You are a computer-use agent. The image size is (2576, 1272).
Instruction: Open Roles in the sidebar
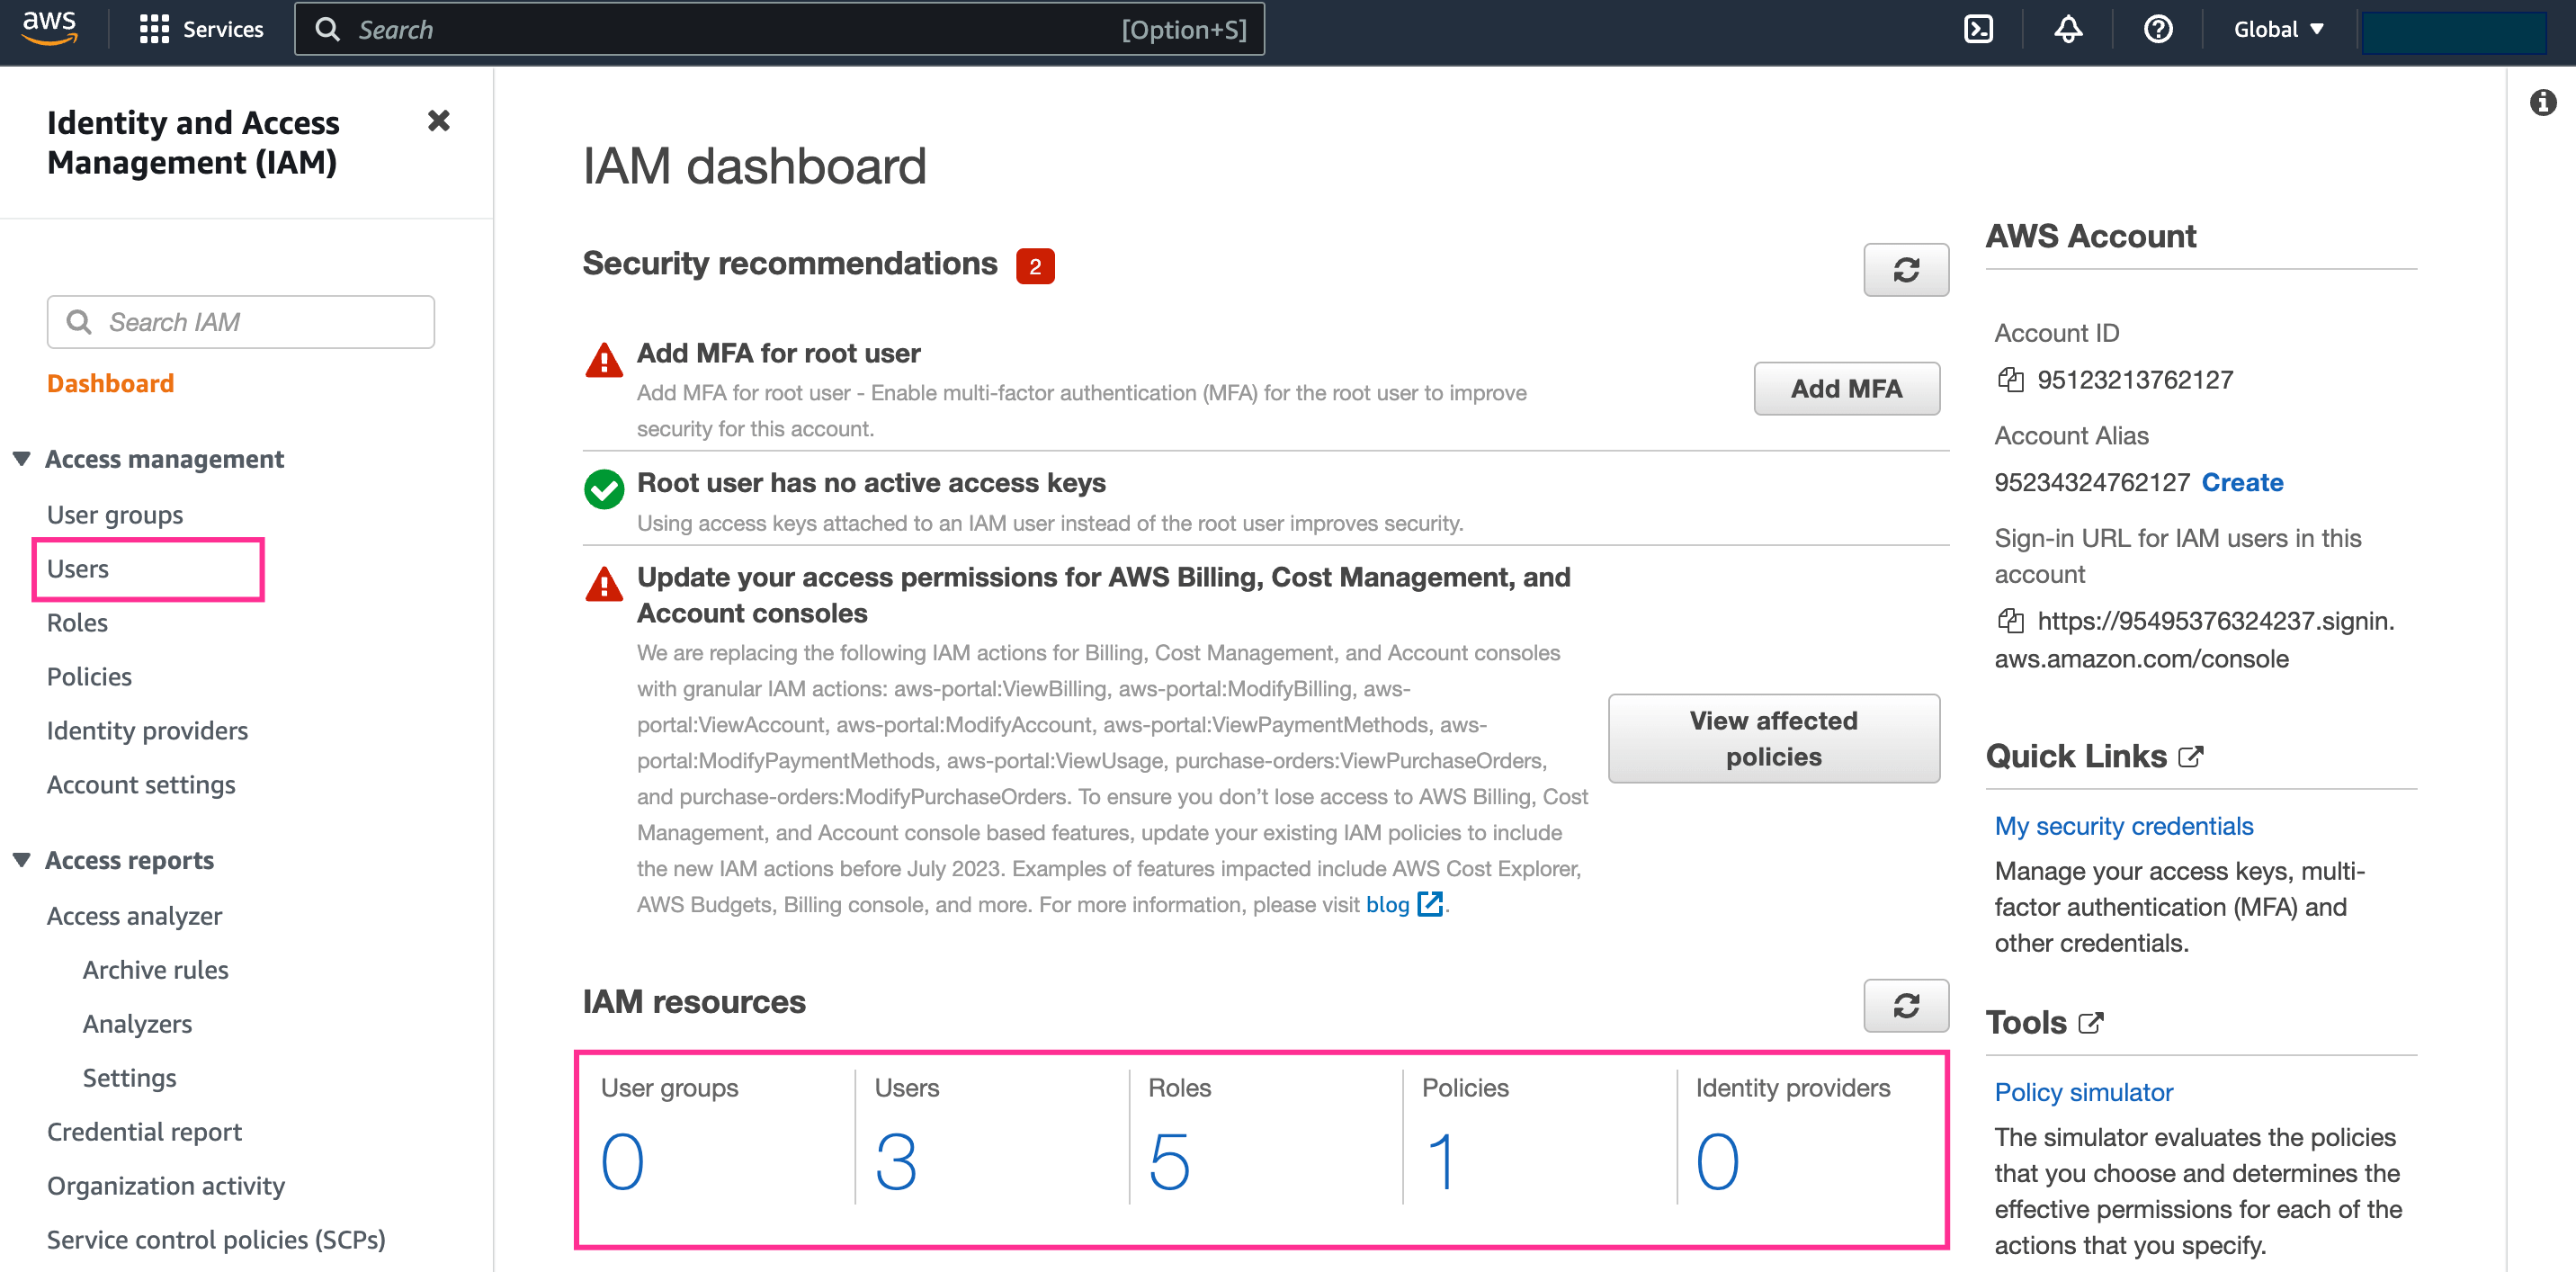pos(77,623)
